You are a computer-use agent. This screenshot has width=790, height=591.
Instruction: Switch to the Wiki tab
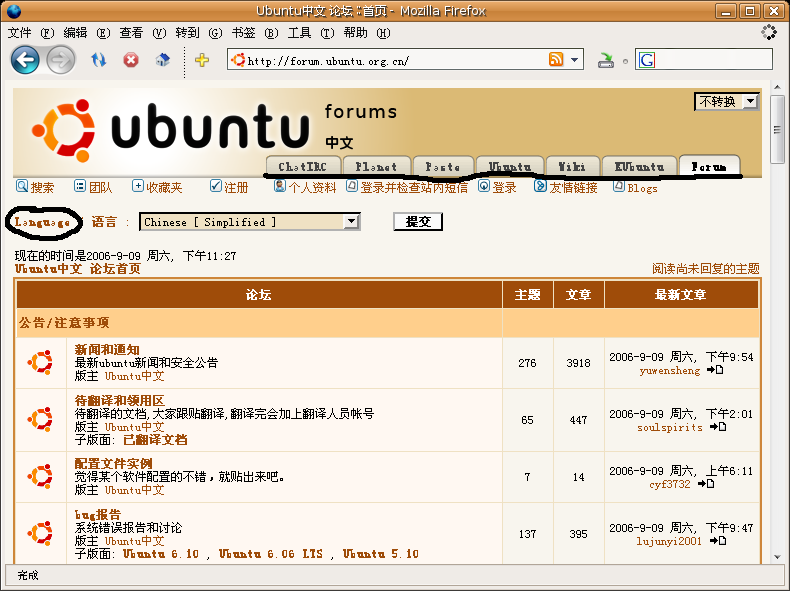pos(572,166)
